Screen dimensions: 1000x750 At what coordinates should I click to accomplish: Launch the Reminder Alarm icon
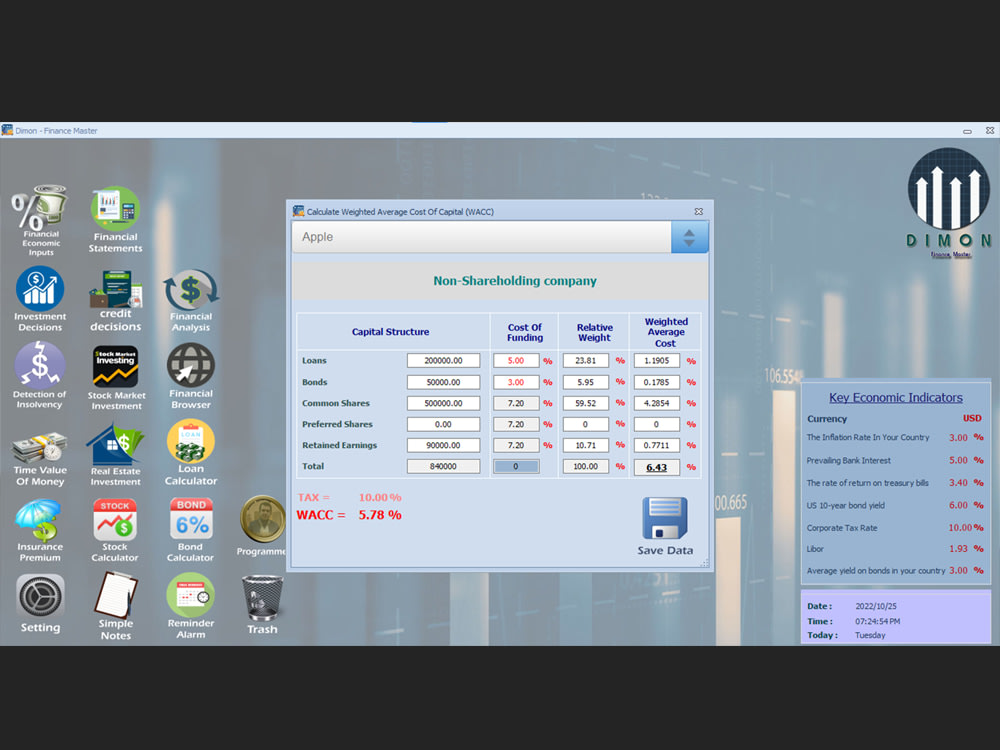coord(191,606)
